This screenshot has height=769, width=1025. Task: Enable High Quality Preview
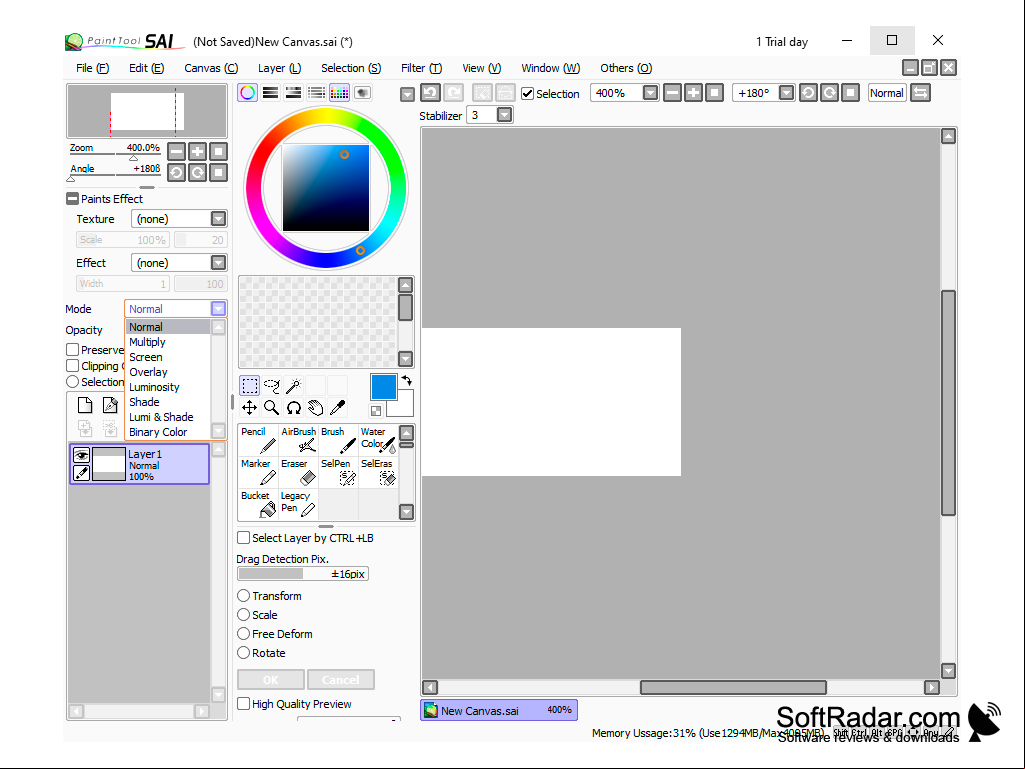tap(243, 704)
